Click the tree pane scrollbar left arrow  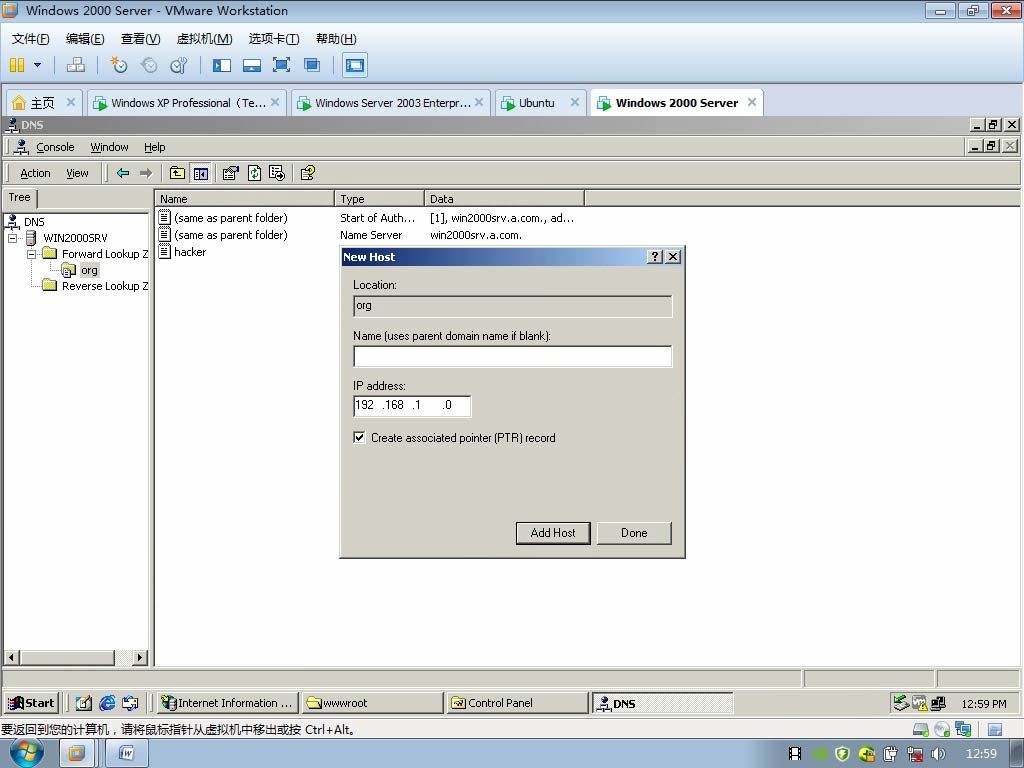[12, 657]
